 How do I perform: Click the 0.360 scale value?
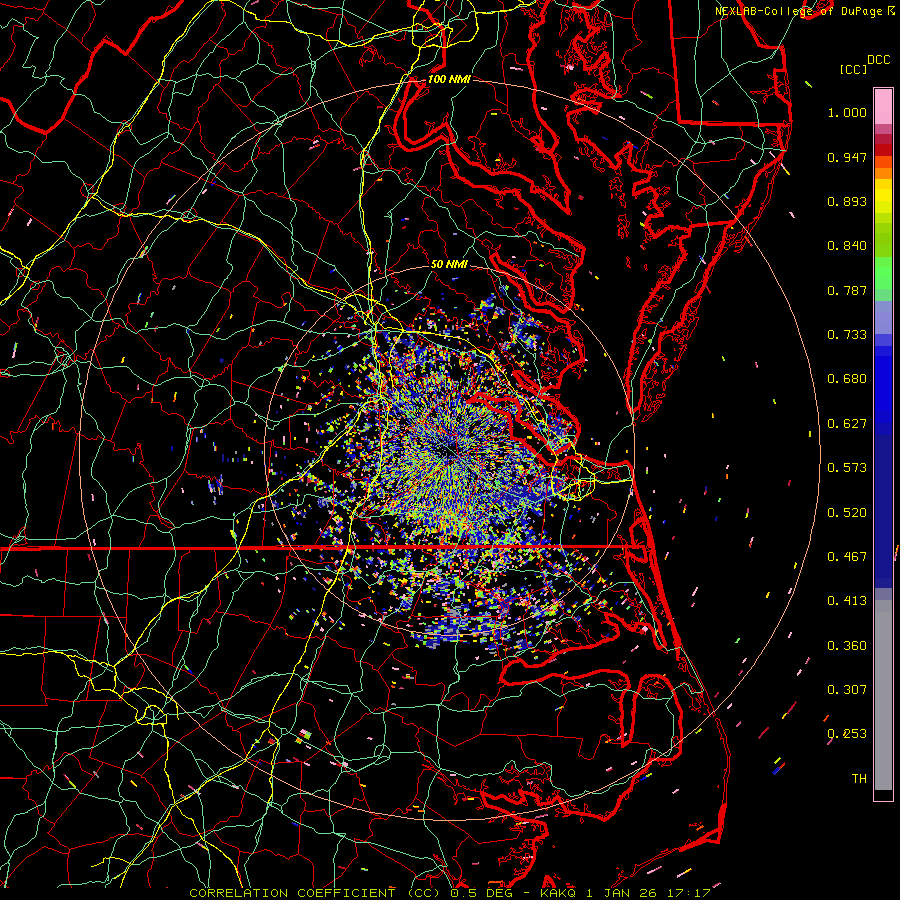(x=847, y=646)
